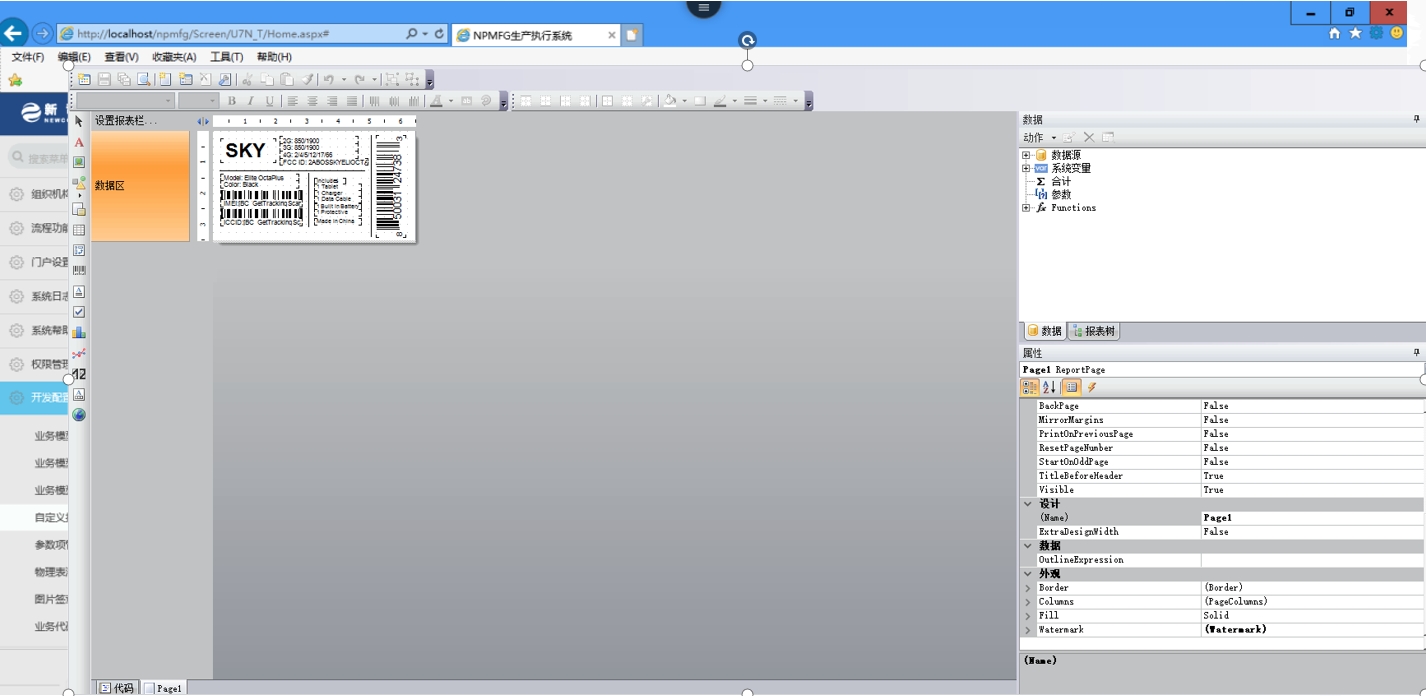Select the Table object tool
Viewport: 1426px width, 696px height.
click(79, 230)
